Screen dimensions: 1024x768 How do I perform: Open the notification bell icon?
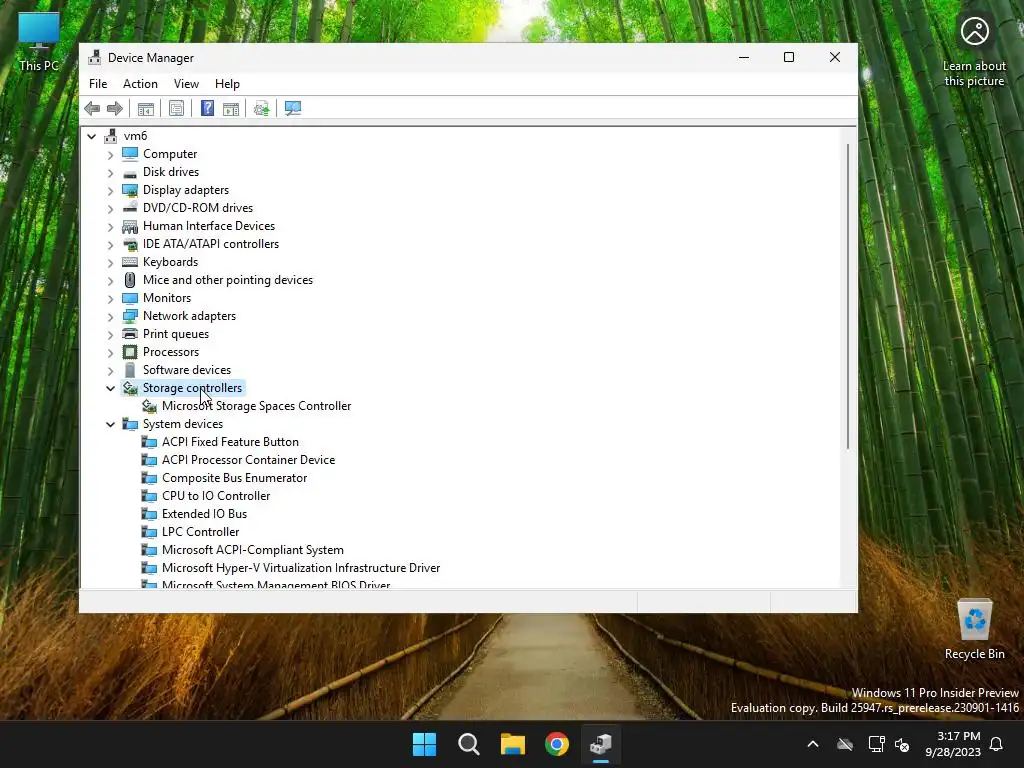point(997,744)
